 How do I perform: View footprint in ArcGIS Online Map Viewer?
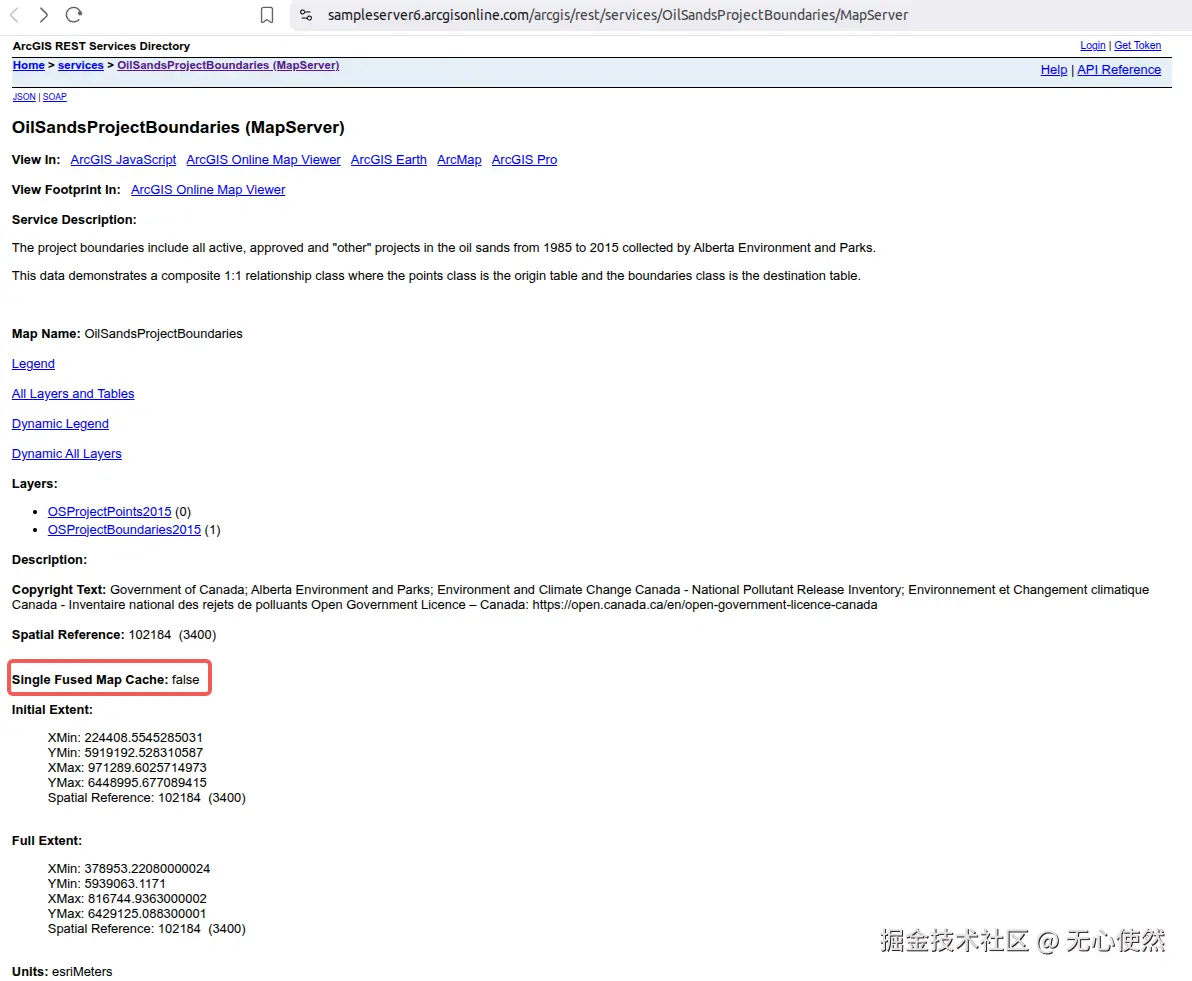click(x=208, y=189)
